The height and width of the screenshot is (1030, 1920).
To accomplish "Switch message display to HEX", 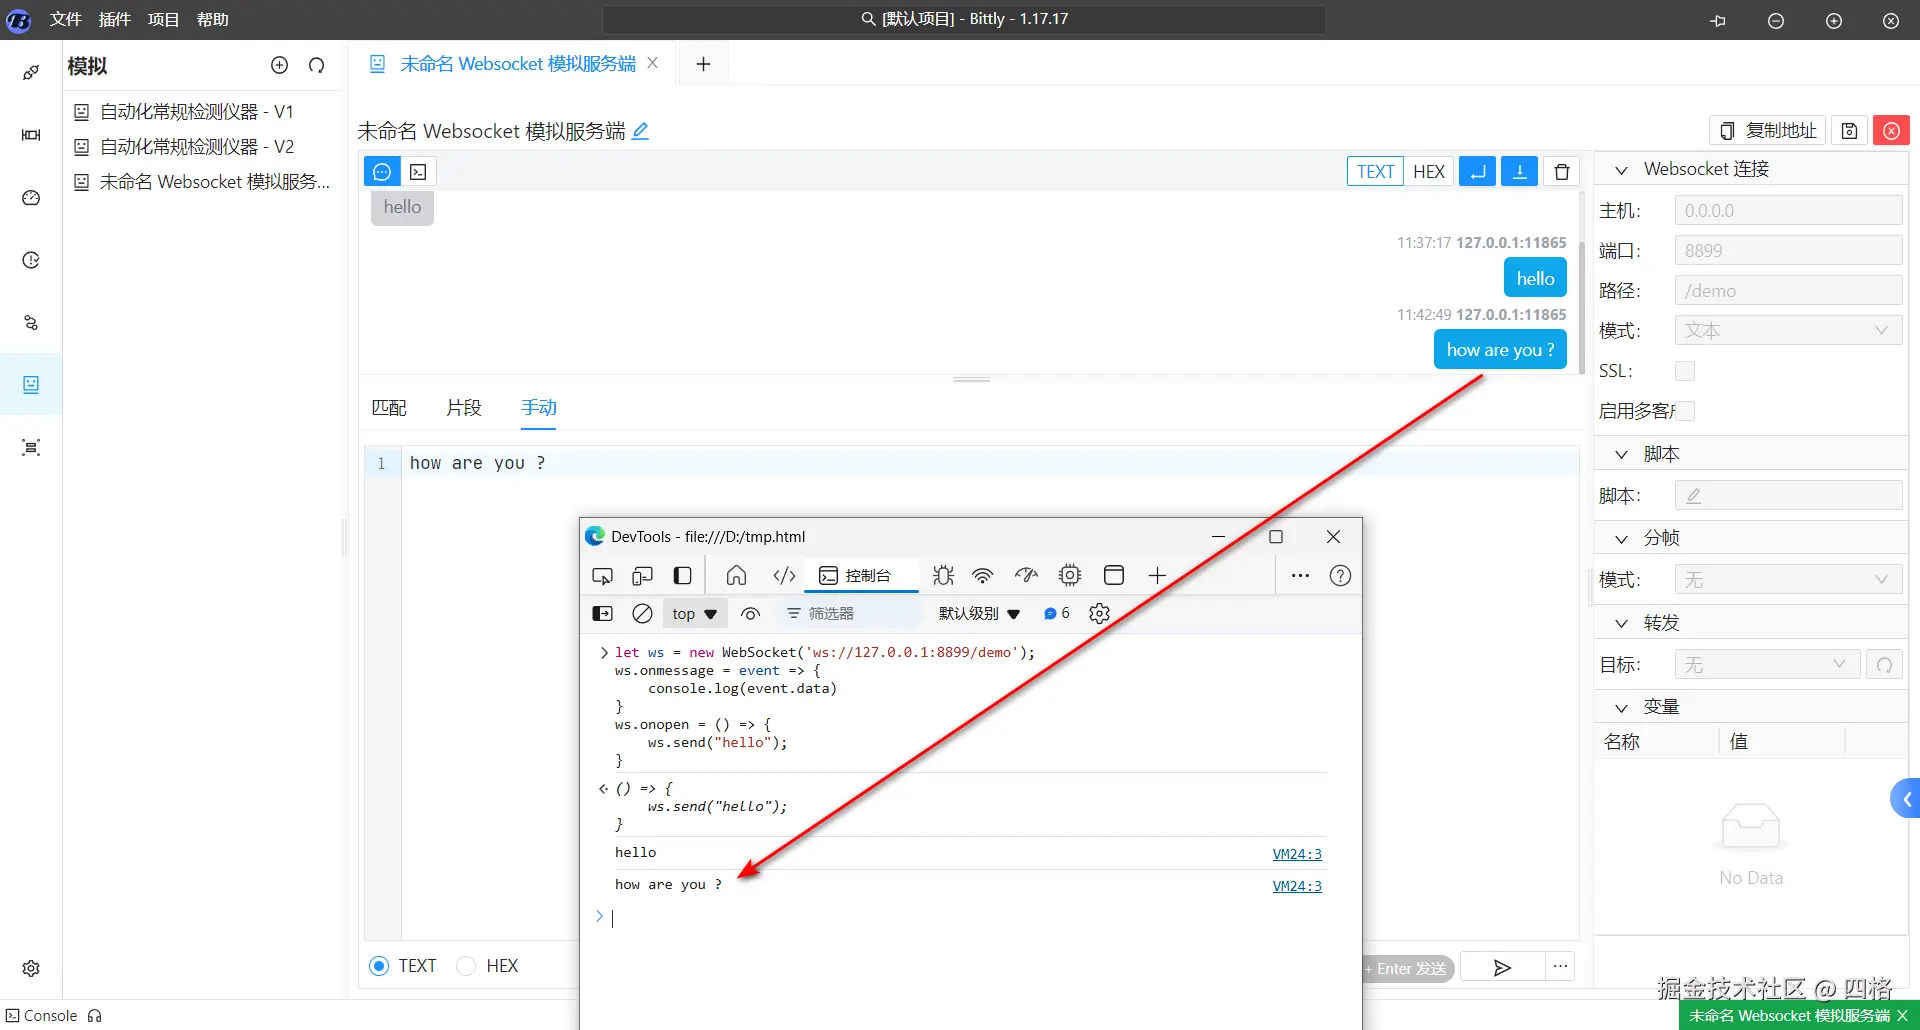I will (x=1429, y=172).
